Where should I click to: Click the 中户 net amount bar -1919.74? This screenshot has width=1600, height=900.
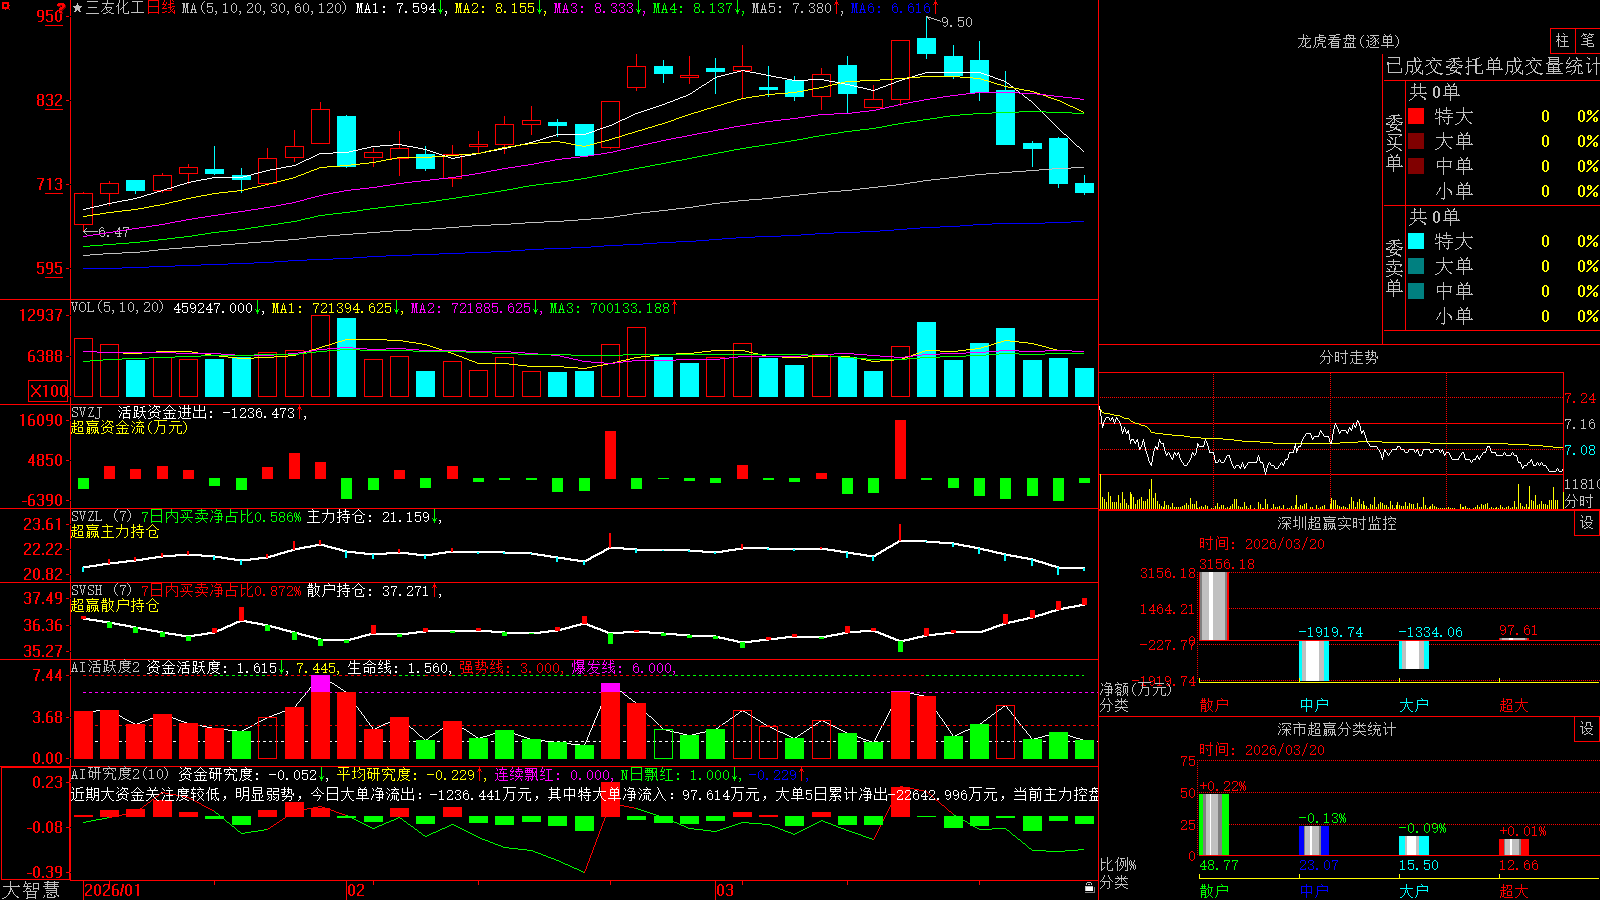pos(1314,661)
